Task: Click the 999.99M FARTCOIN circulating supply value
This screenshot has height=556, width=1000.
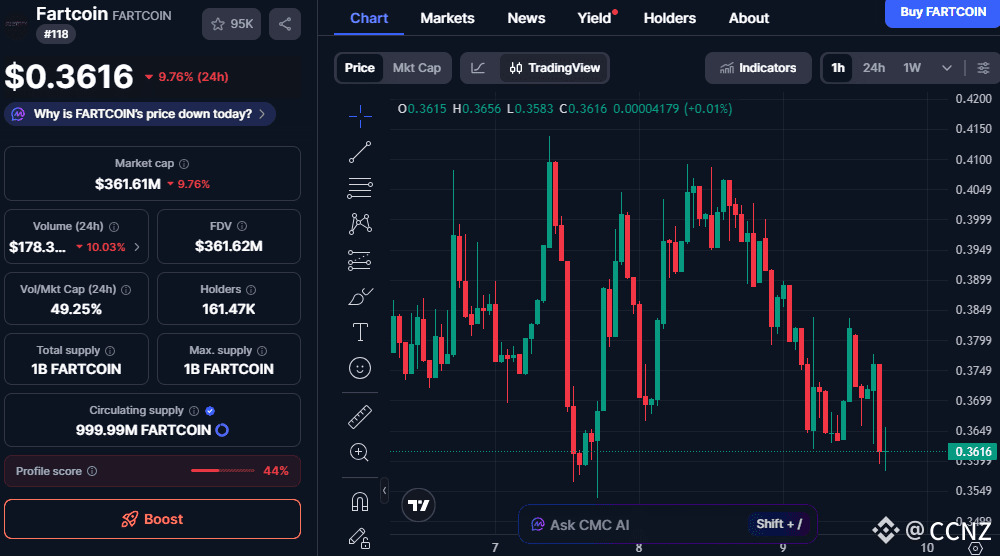Action: pos(143,430)
